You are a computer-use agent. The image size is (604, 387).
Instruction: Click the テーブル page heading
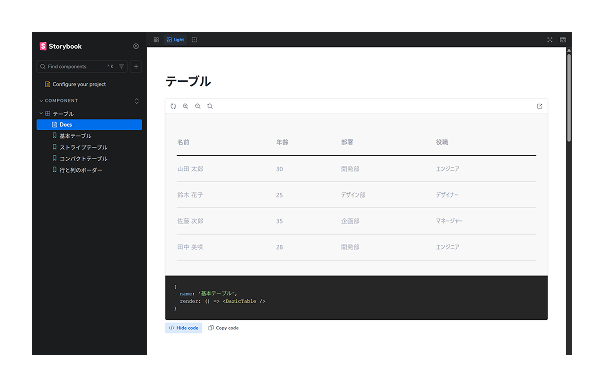(188, 81)
